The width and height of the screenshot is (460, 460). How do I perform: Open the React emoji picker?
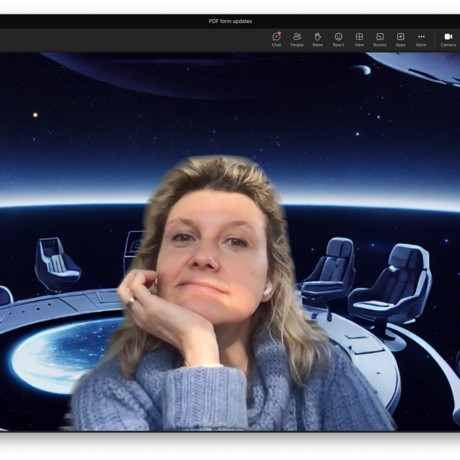pos(338,36)
